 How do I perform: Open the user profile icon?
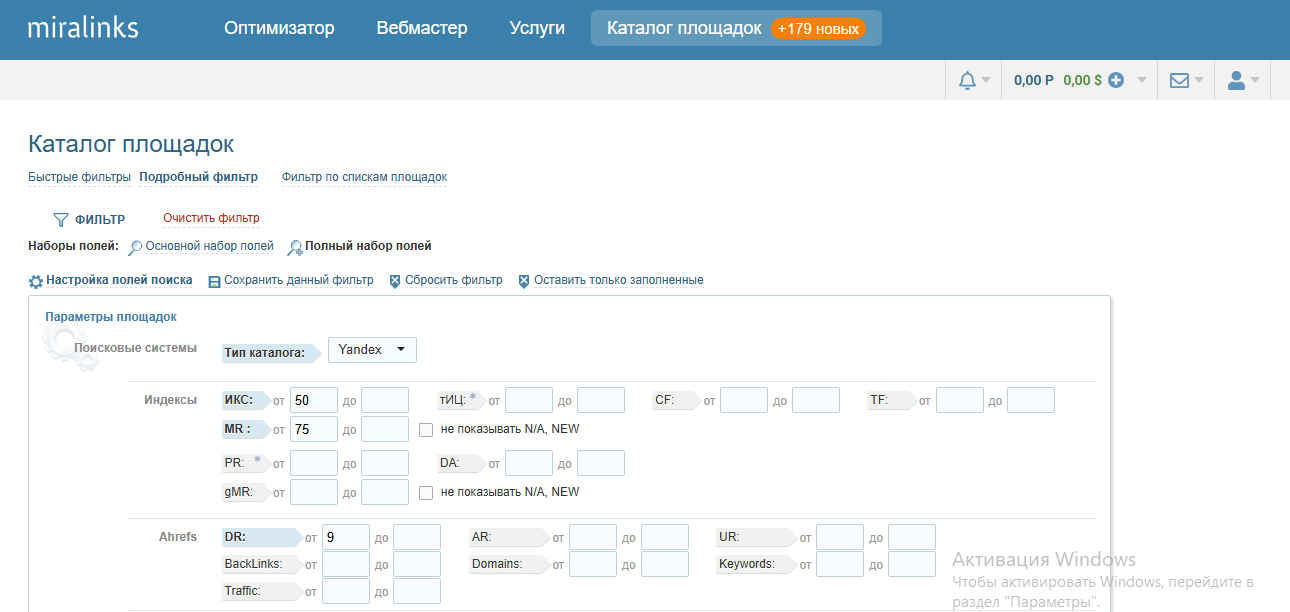click(x=1236, y=81)
